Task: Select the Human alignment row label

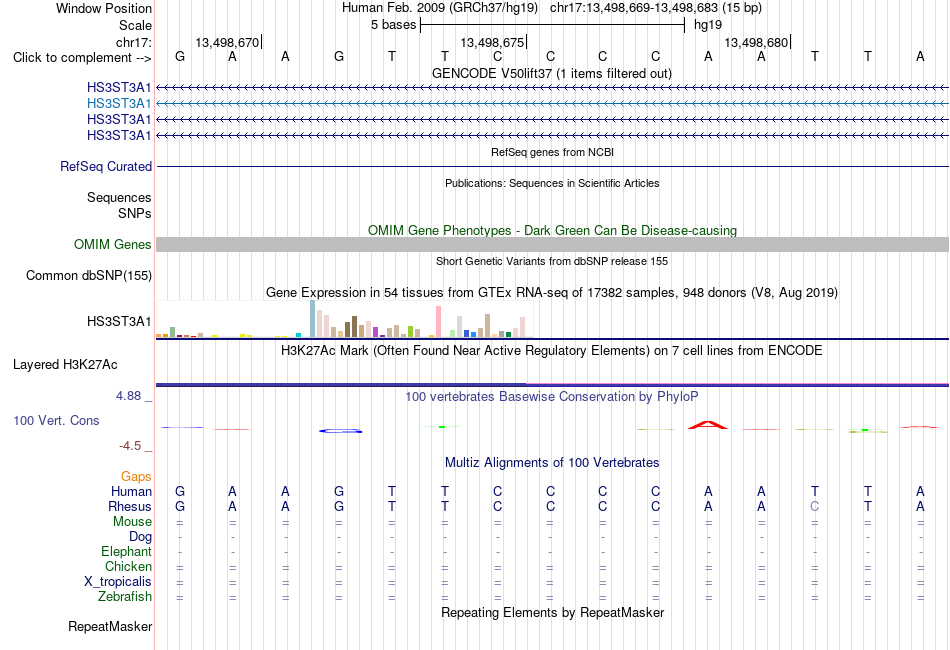Action: click(131, 491)
